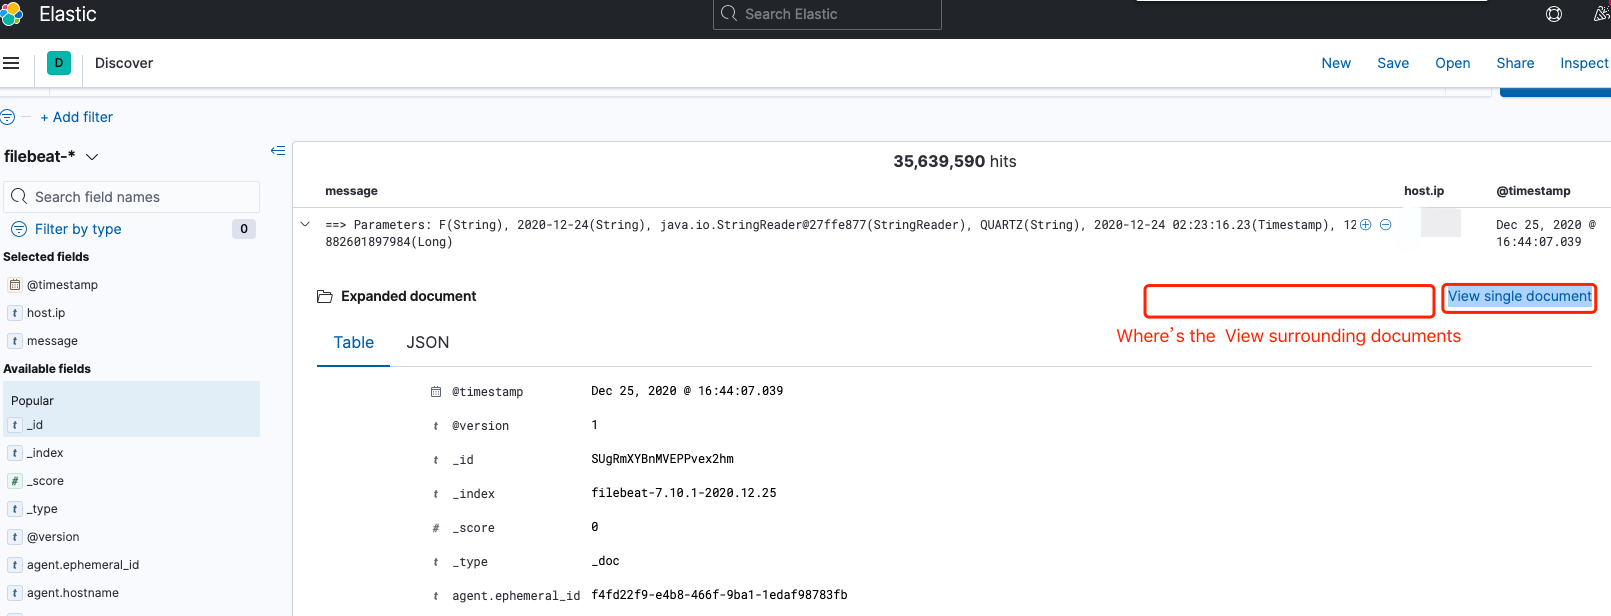This screenshot has width=1611, height=616.
Task: Collapse the field sidebar with the arrow icon
Action: 278,151
